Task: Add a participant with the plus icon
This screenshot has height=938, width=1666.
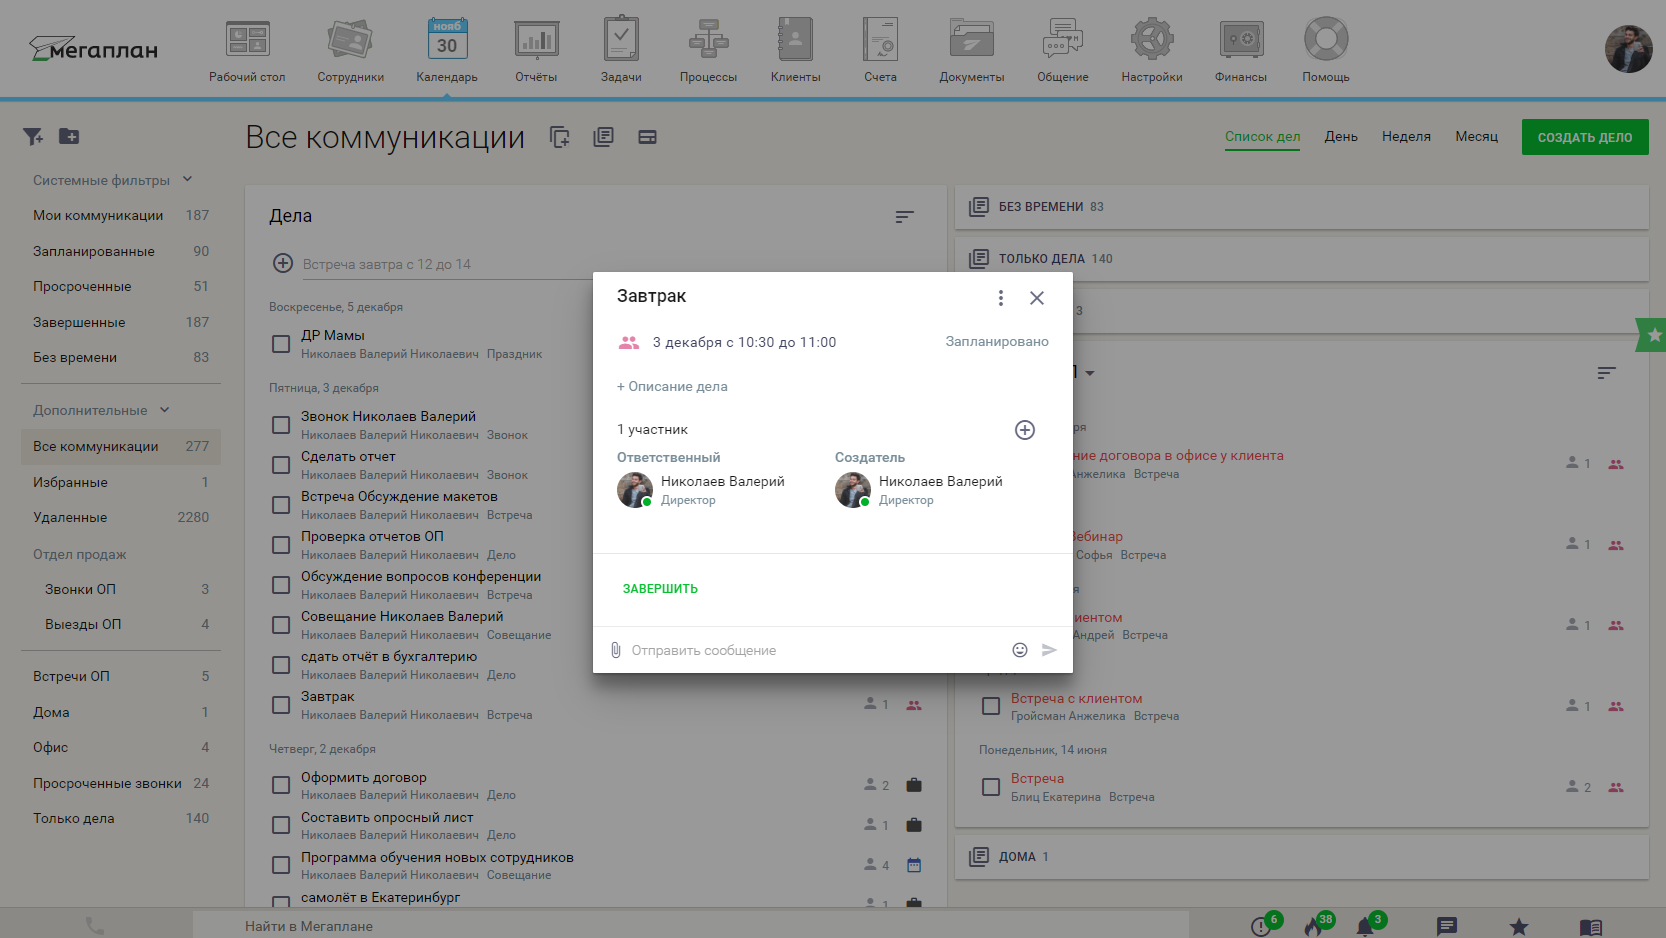Action: click(1025, 430)
